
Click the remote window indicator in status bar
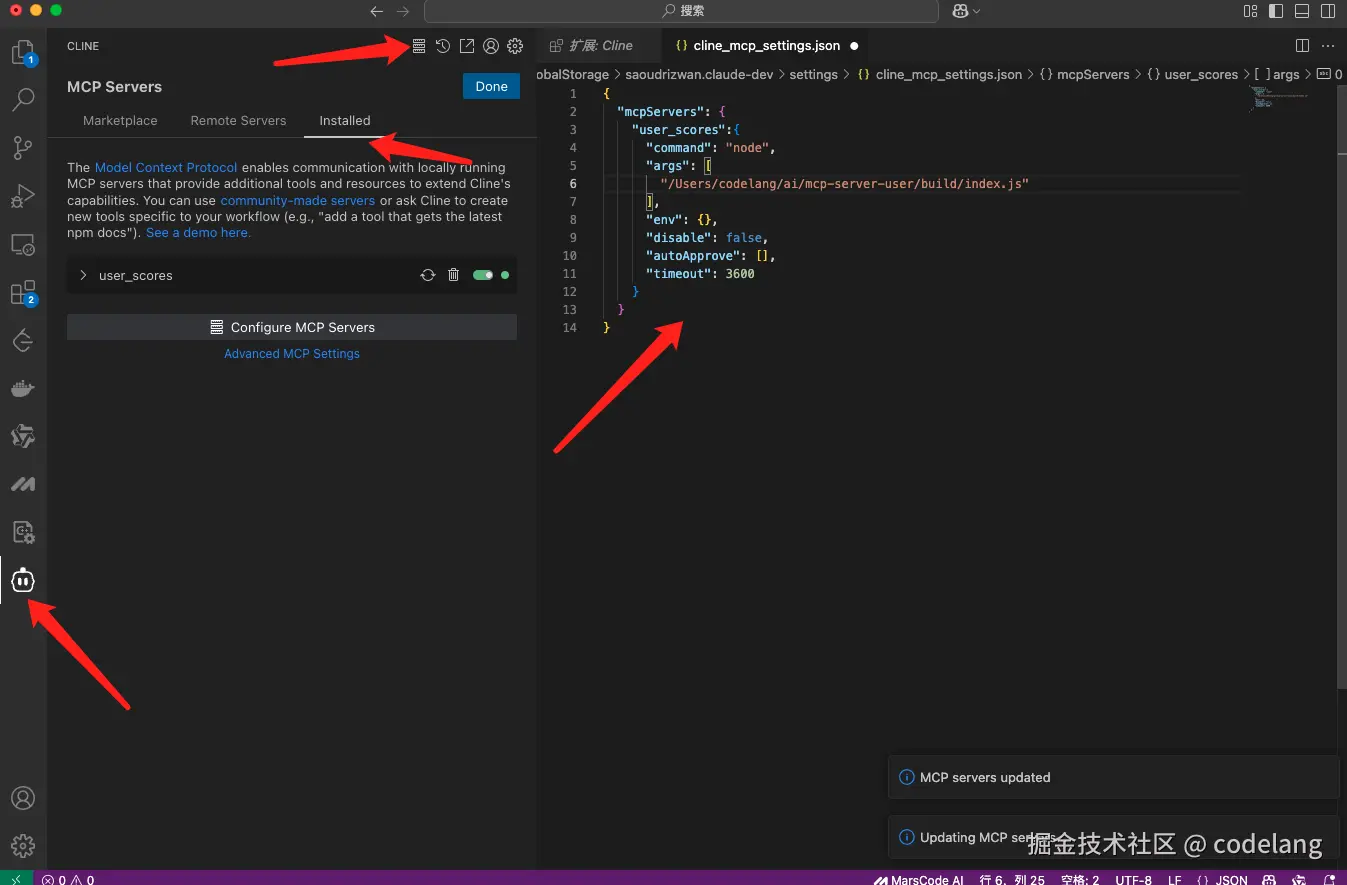pyautogui.click(x=16, y=879)
